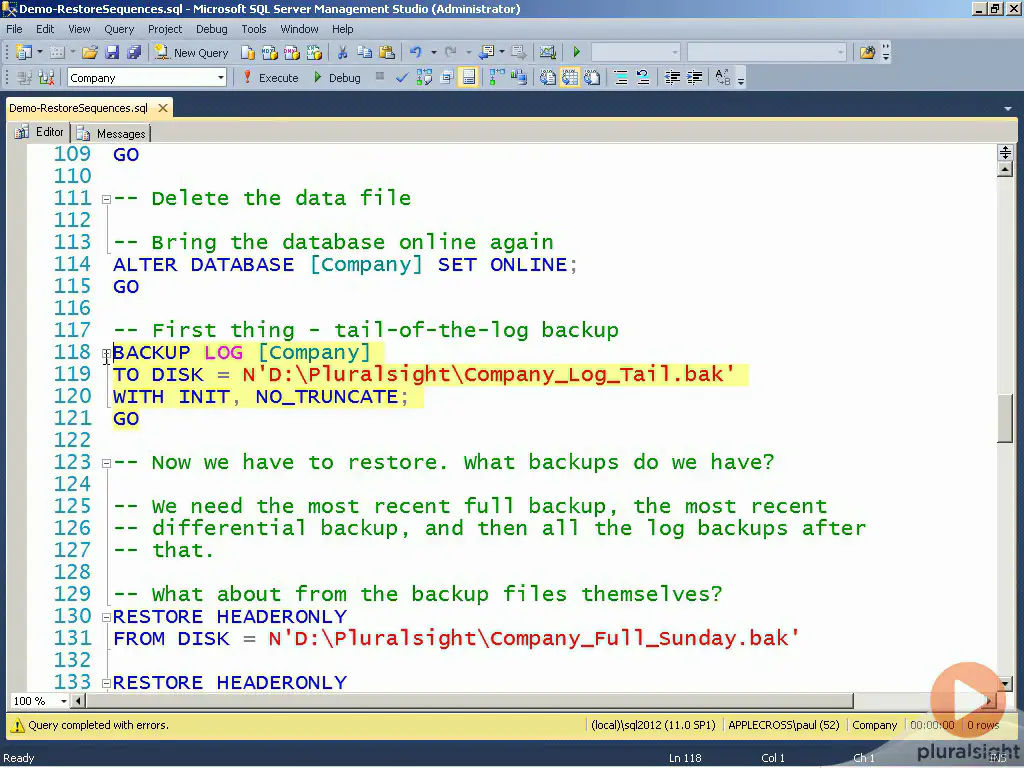Click the Change Connection icon
This screenshot has width=1024, height=768.
click(x=46, y=78)
